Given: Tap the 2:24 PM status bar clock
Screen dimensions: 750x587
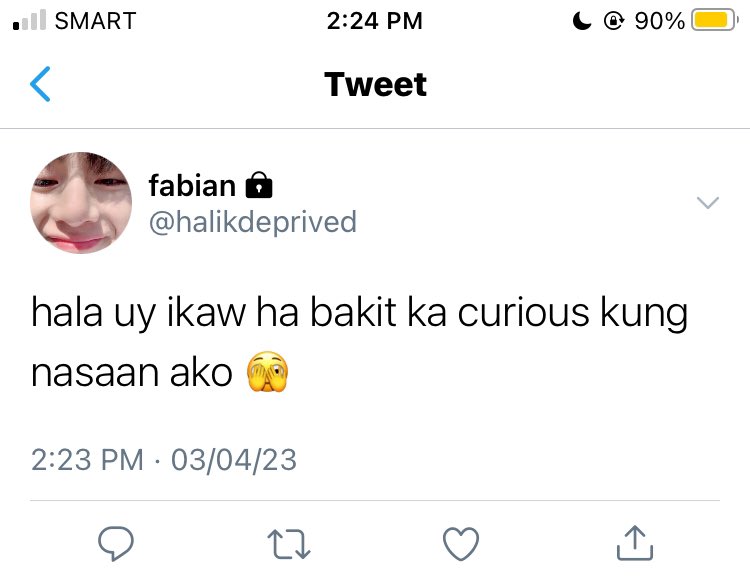Looking at the screenshot, I should tap(375, 21).
